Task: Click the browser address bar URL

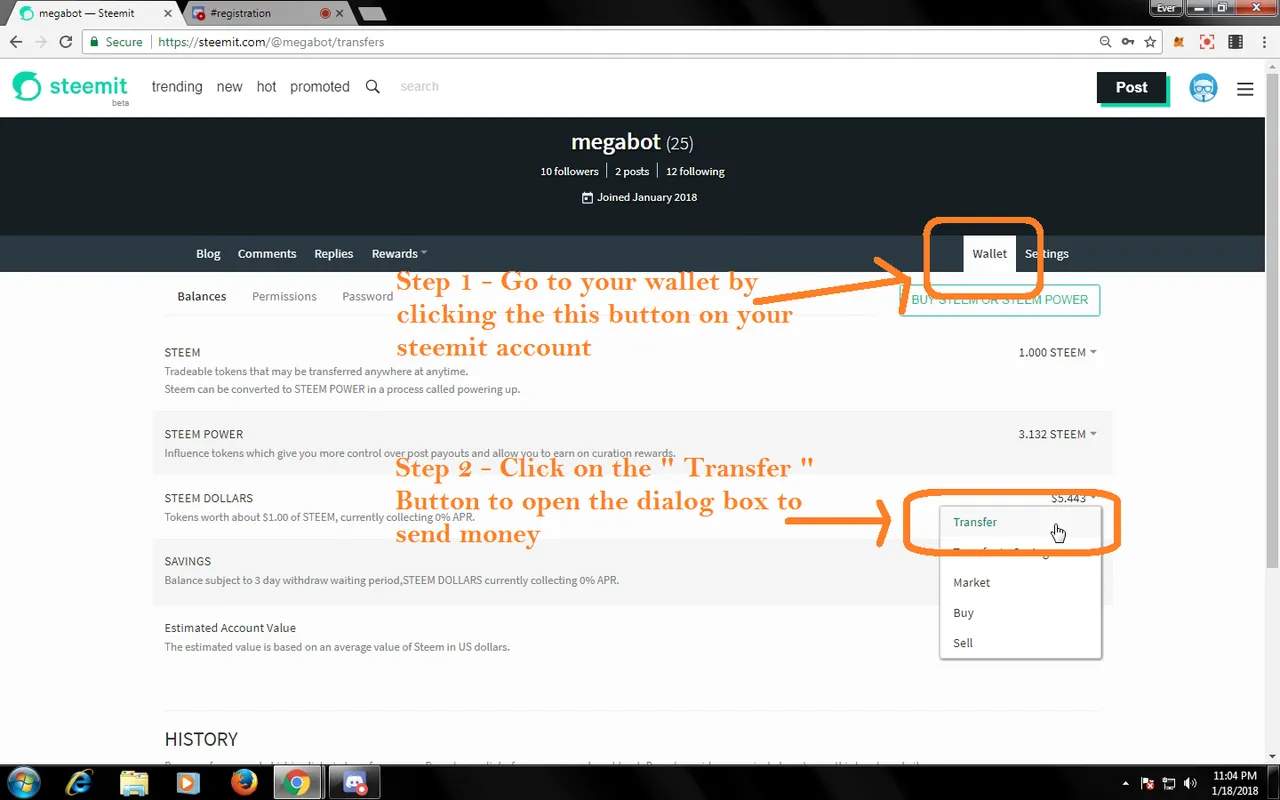Action: pos(271,42)
